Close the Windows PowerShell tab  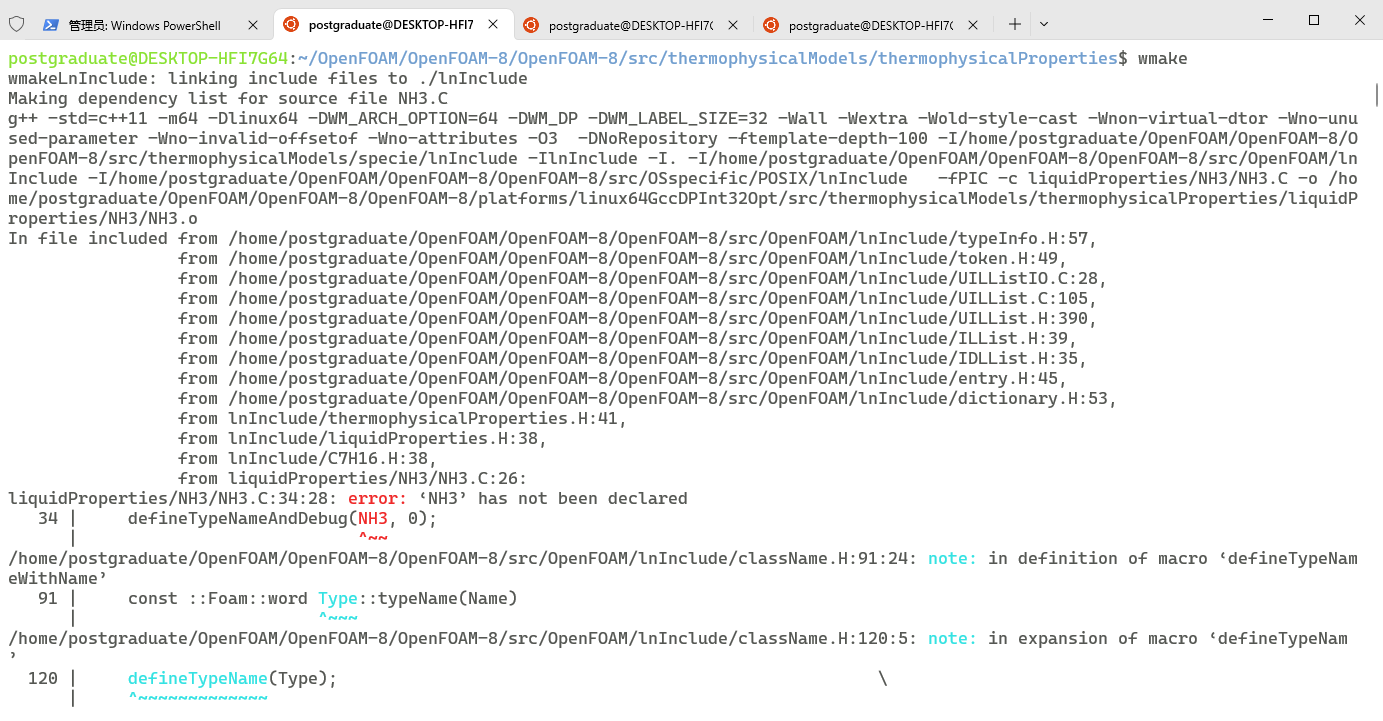(x=253, y=25)
